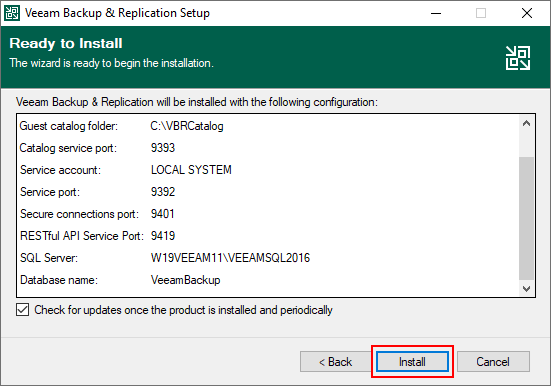
Task: Minimize the setup window
Action: coord(436,13)
